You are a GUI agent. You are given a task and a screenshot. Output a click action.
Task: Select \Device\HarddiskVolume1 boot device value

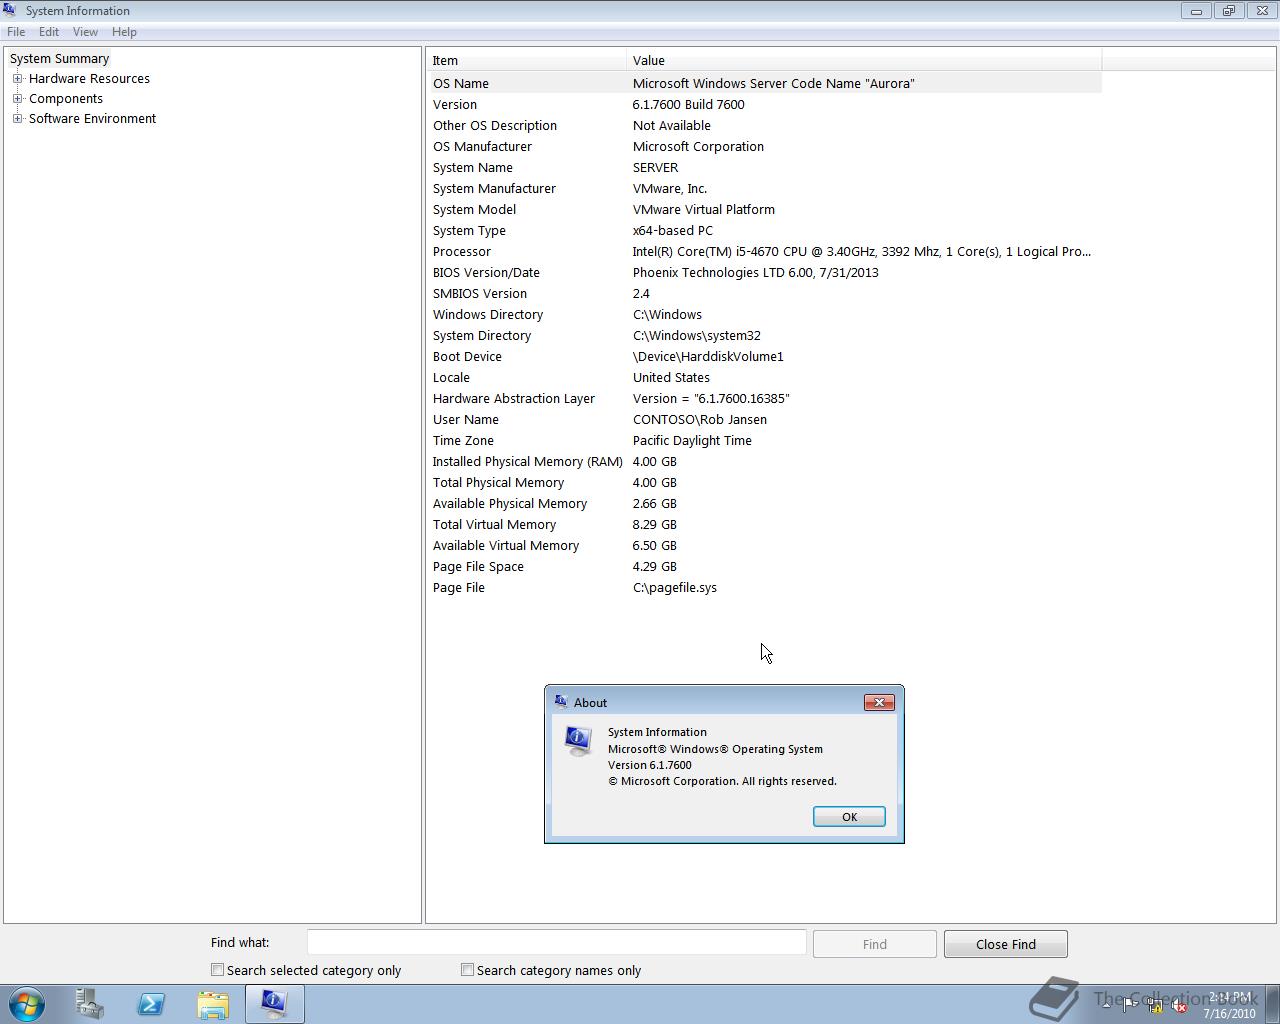tap(708, 356)
